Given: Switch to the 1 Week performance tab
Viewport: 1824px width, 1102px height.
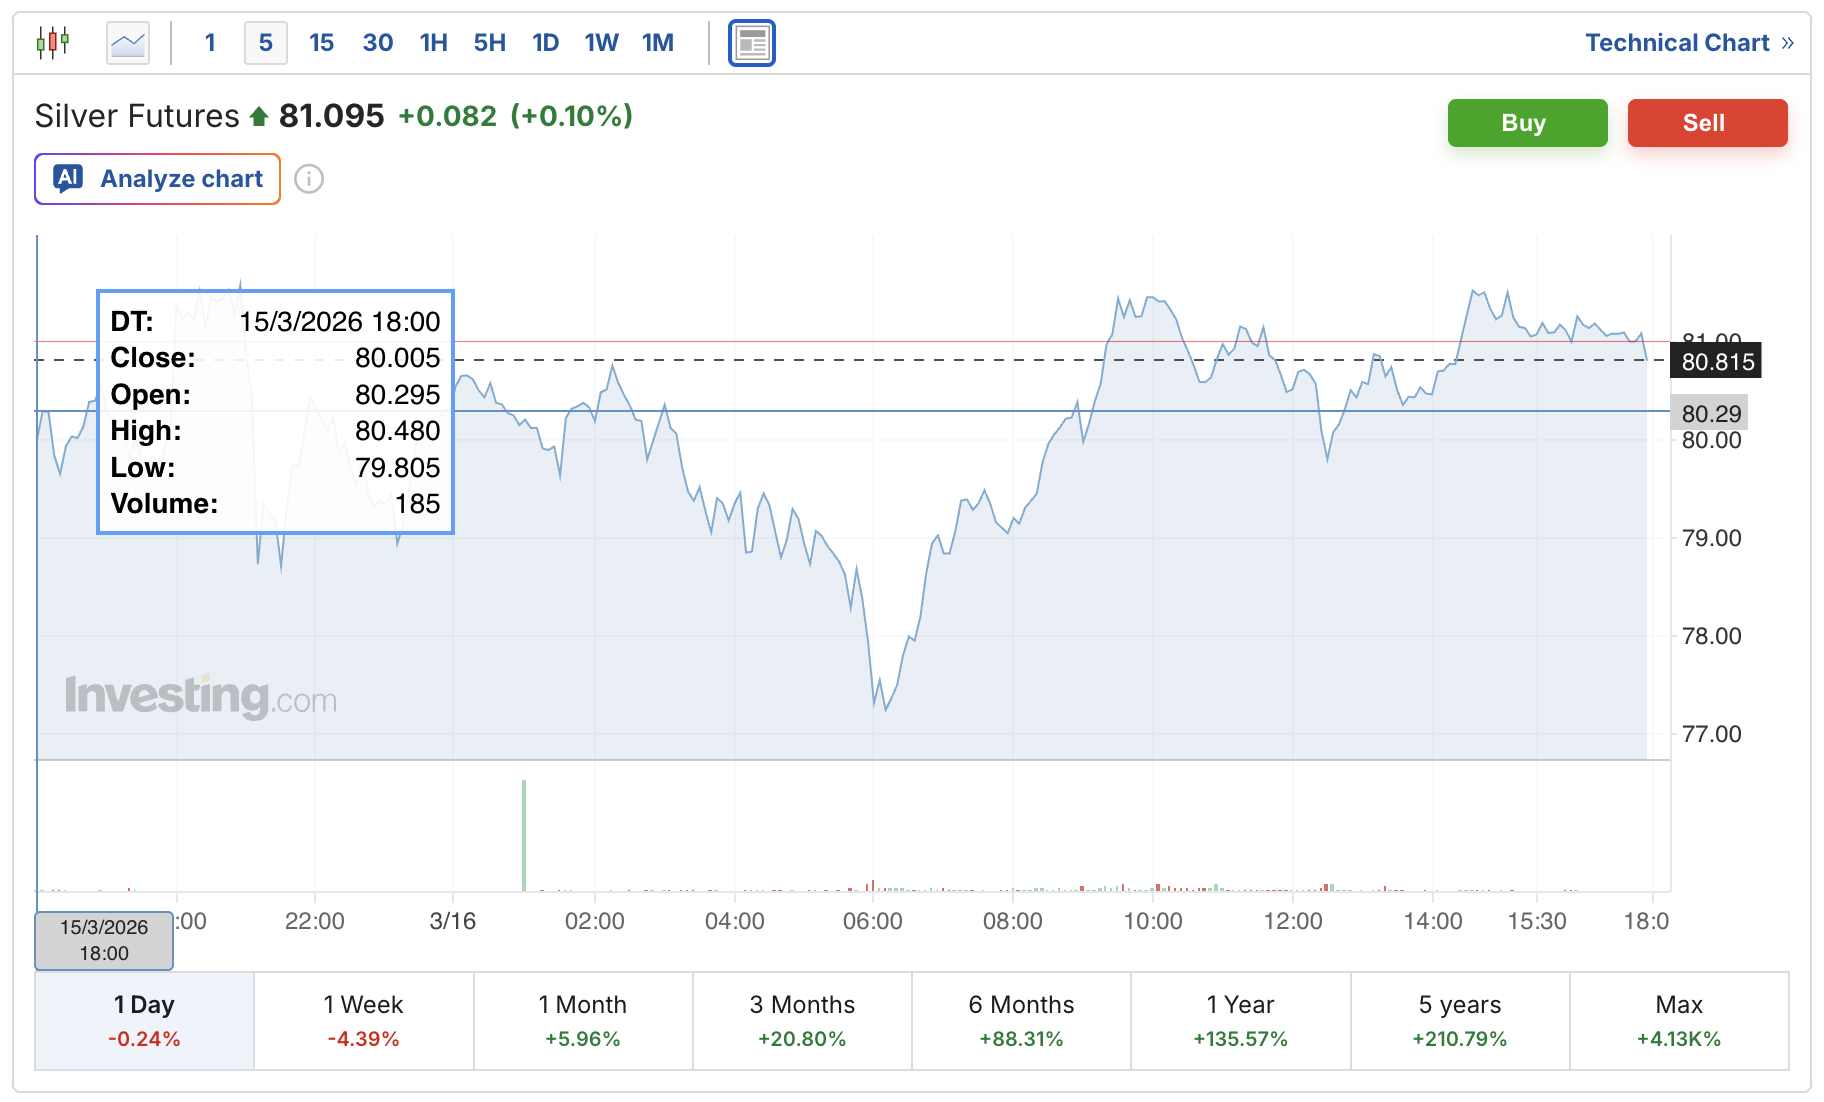Looking at the screenshot, I should click(x=362, y=1020).
